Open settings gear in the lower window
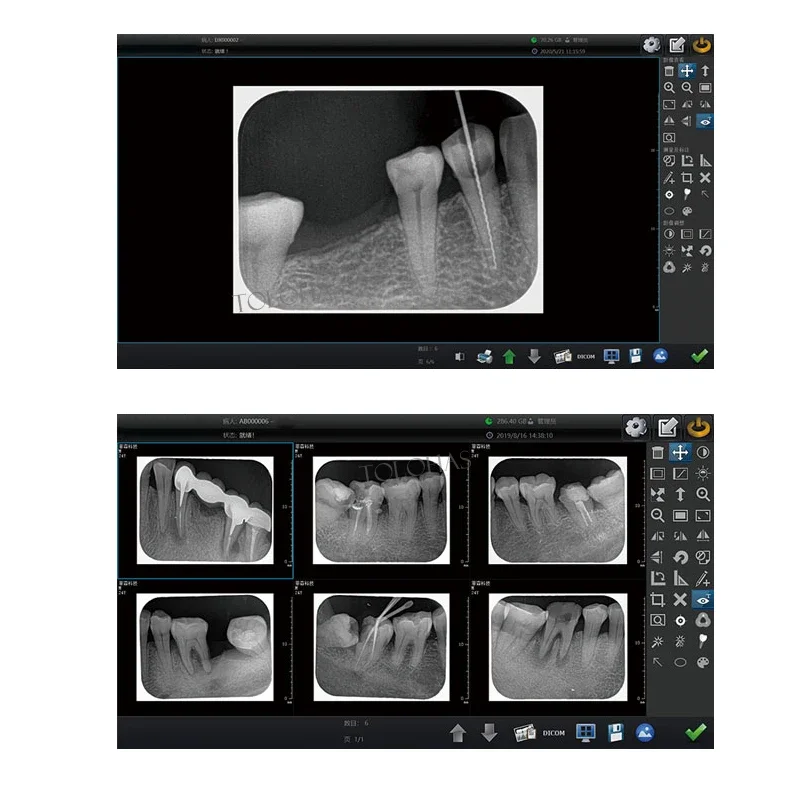This screenshot has height=800, width=800. (x=636, y=427)
